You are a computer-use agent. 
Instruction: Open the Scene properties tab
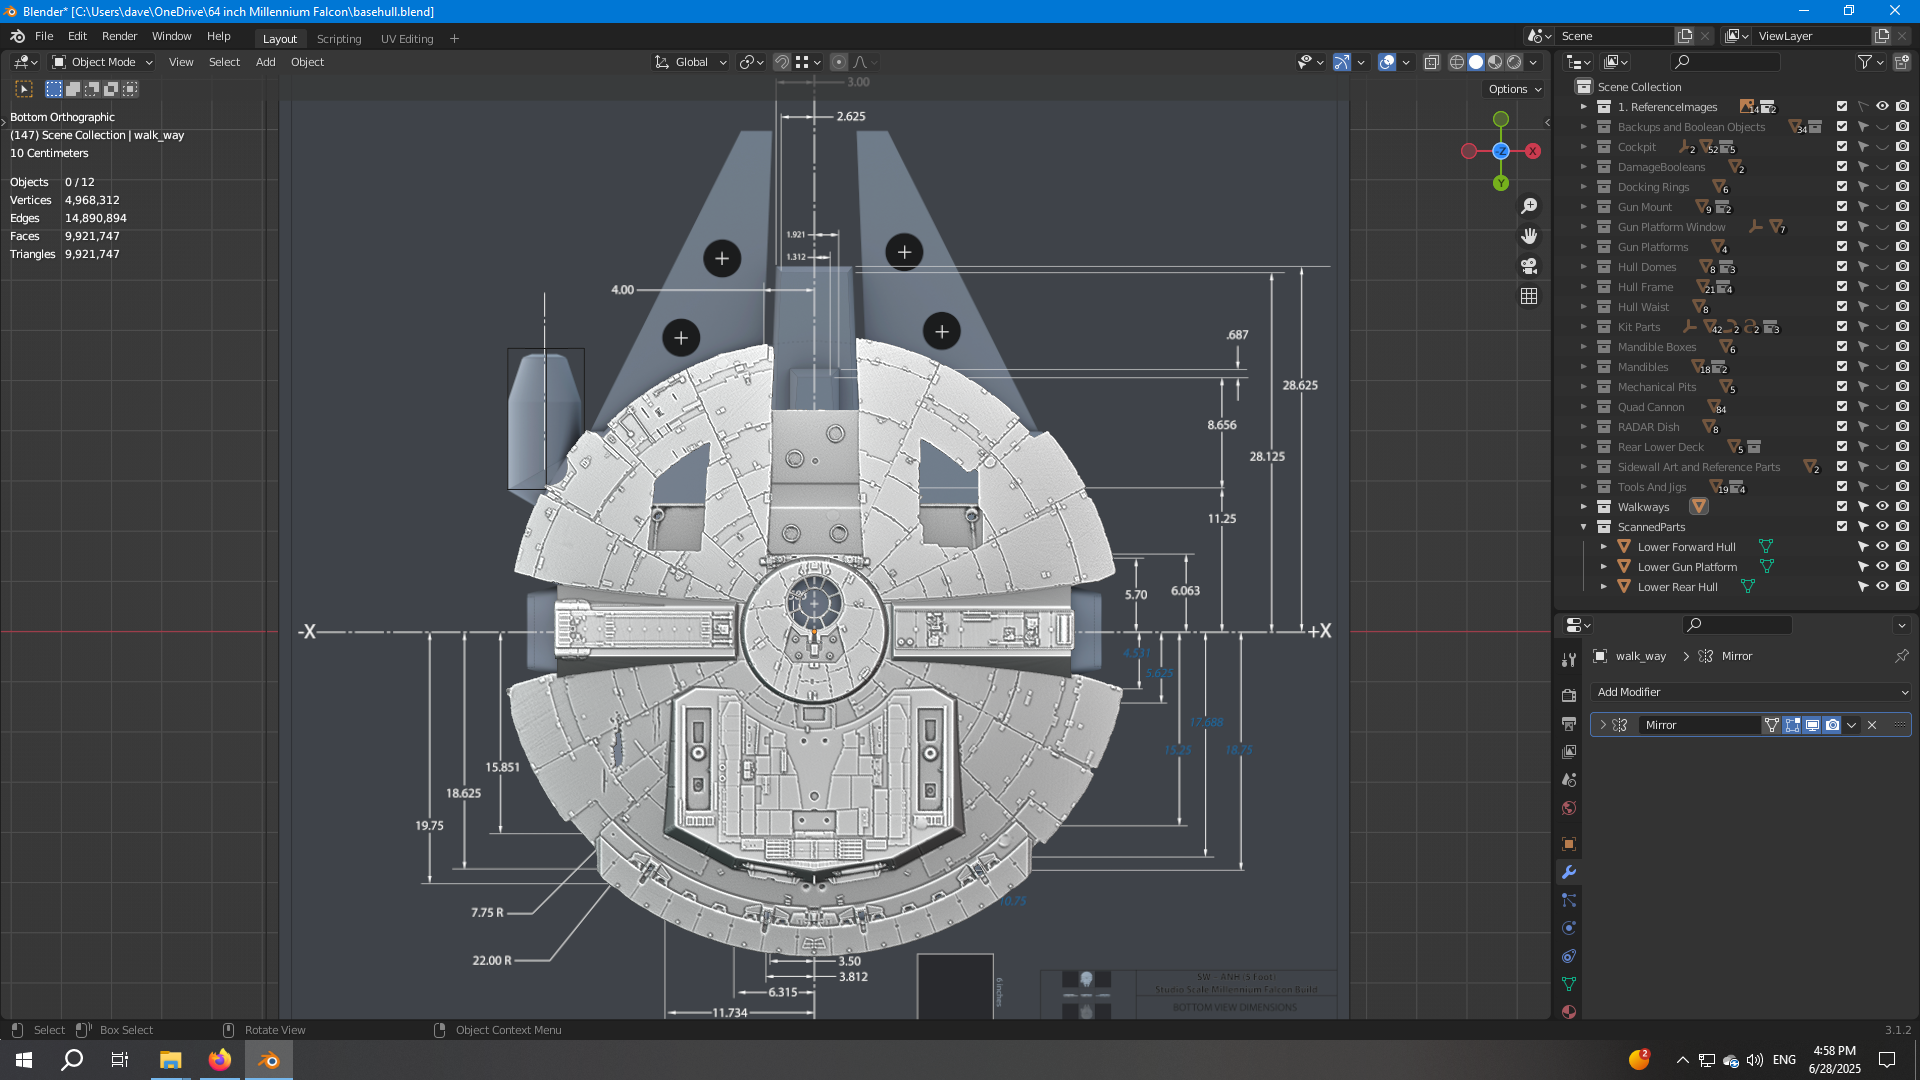pos(1569,779)
